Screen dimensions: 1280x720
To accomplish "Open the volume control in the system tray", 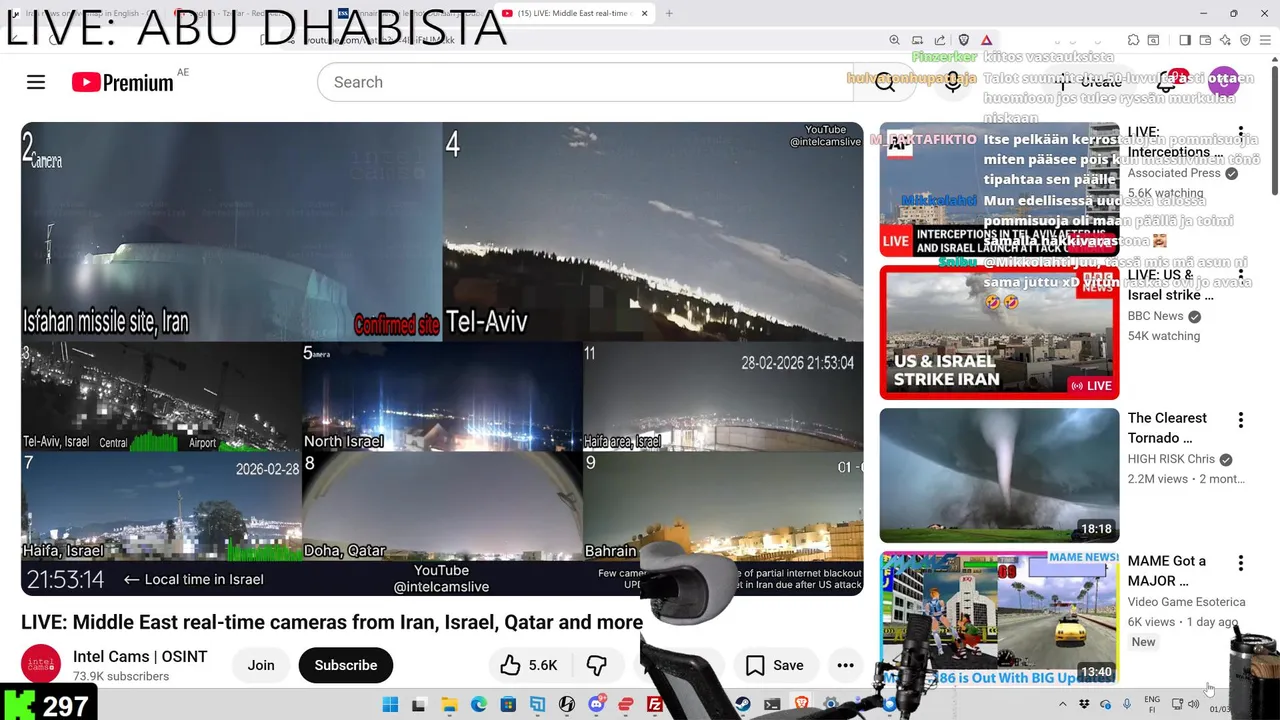I will 1193,704.
